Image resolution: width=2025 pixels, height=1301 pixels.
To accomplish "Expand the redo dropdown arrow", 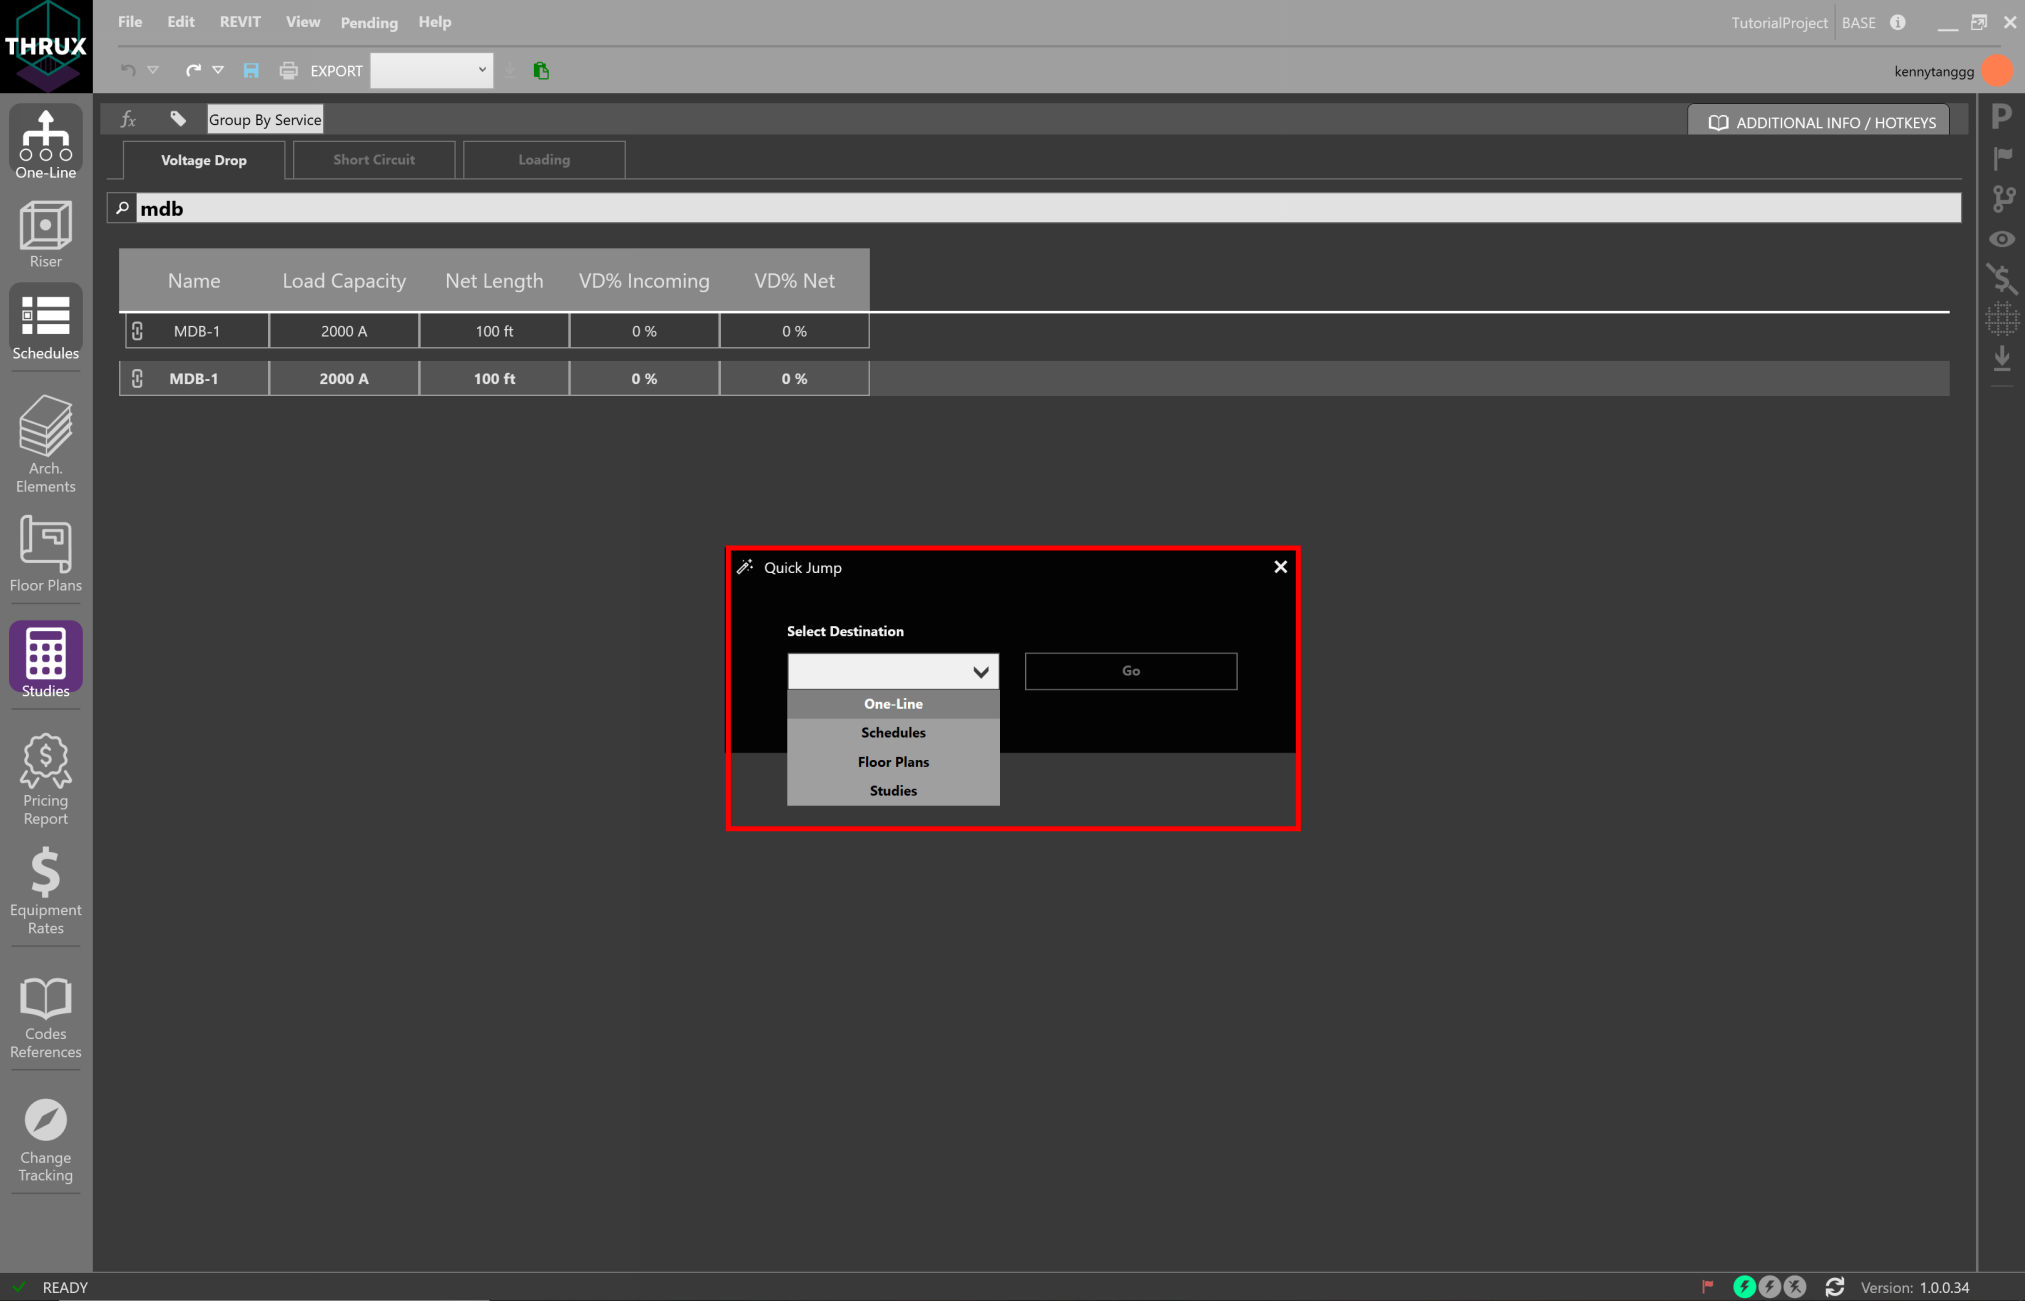I will tap(218, 70).
